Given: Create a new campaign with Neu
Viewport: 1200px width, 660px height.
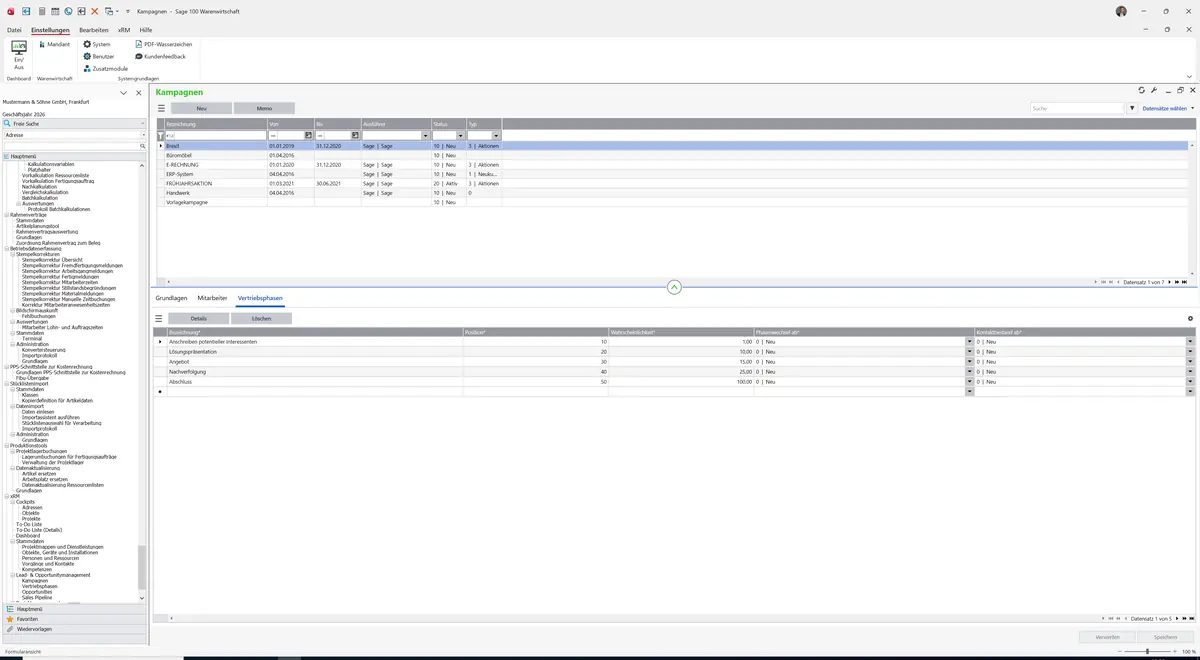Looking at the screenshot, I should (201, 108).
